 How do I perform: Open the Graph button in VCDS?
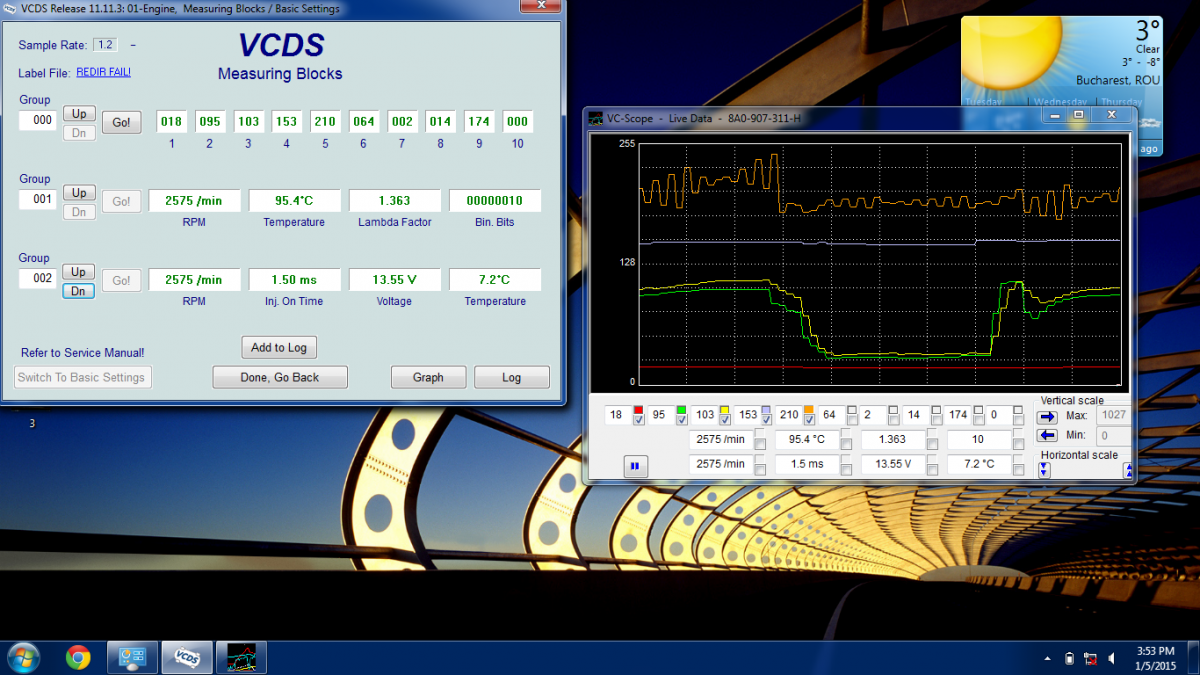coord(428,377)
